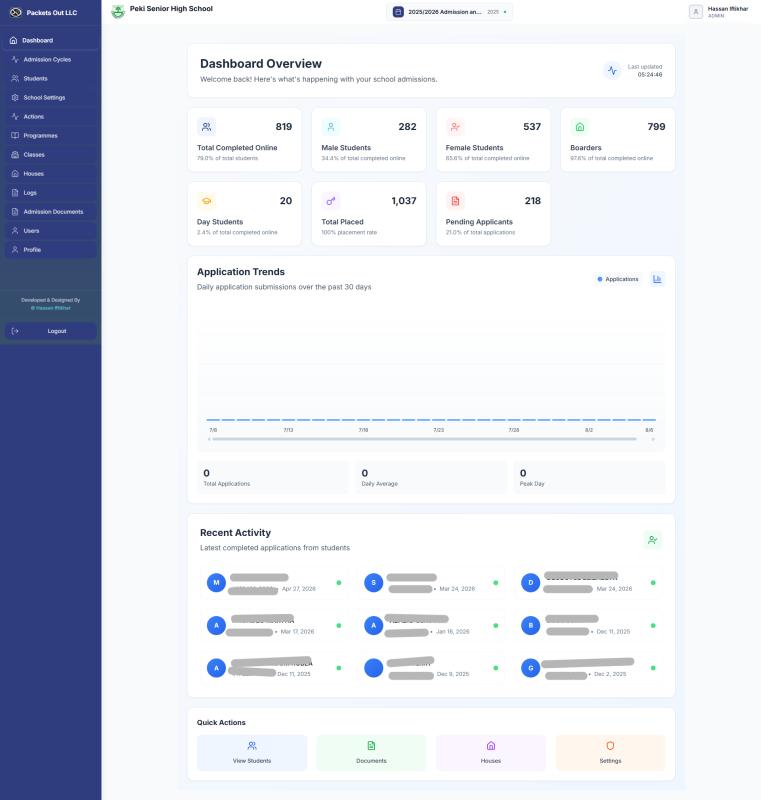Click the Hassan Iftikhar admin name

[728, 9]
